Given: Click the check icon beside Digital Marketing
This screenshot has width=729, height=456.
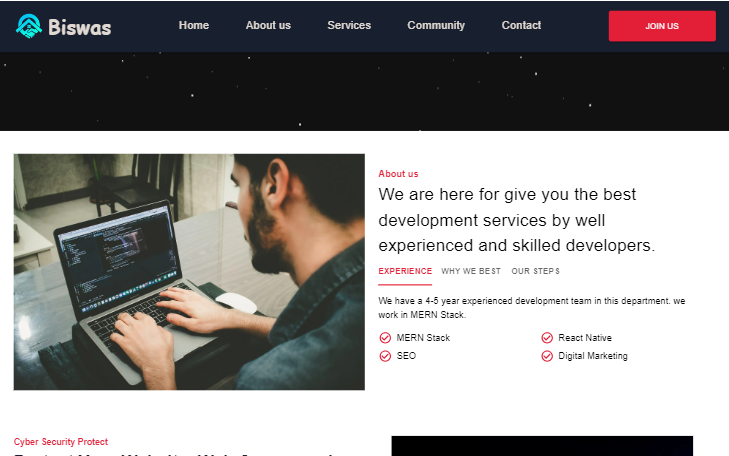Looking at the screenshot, I should click(547, 356).
